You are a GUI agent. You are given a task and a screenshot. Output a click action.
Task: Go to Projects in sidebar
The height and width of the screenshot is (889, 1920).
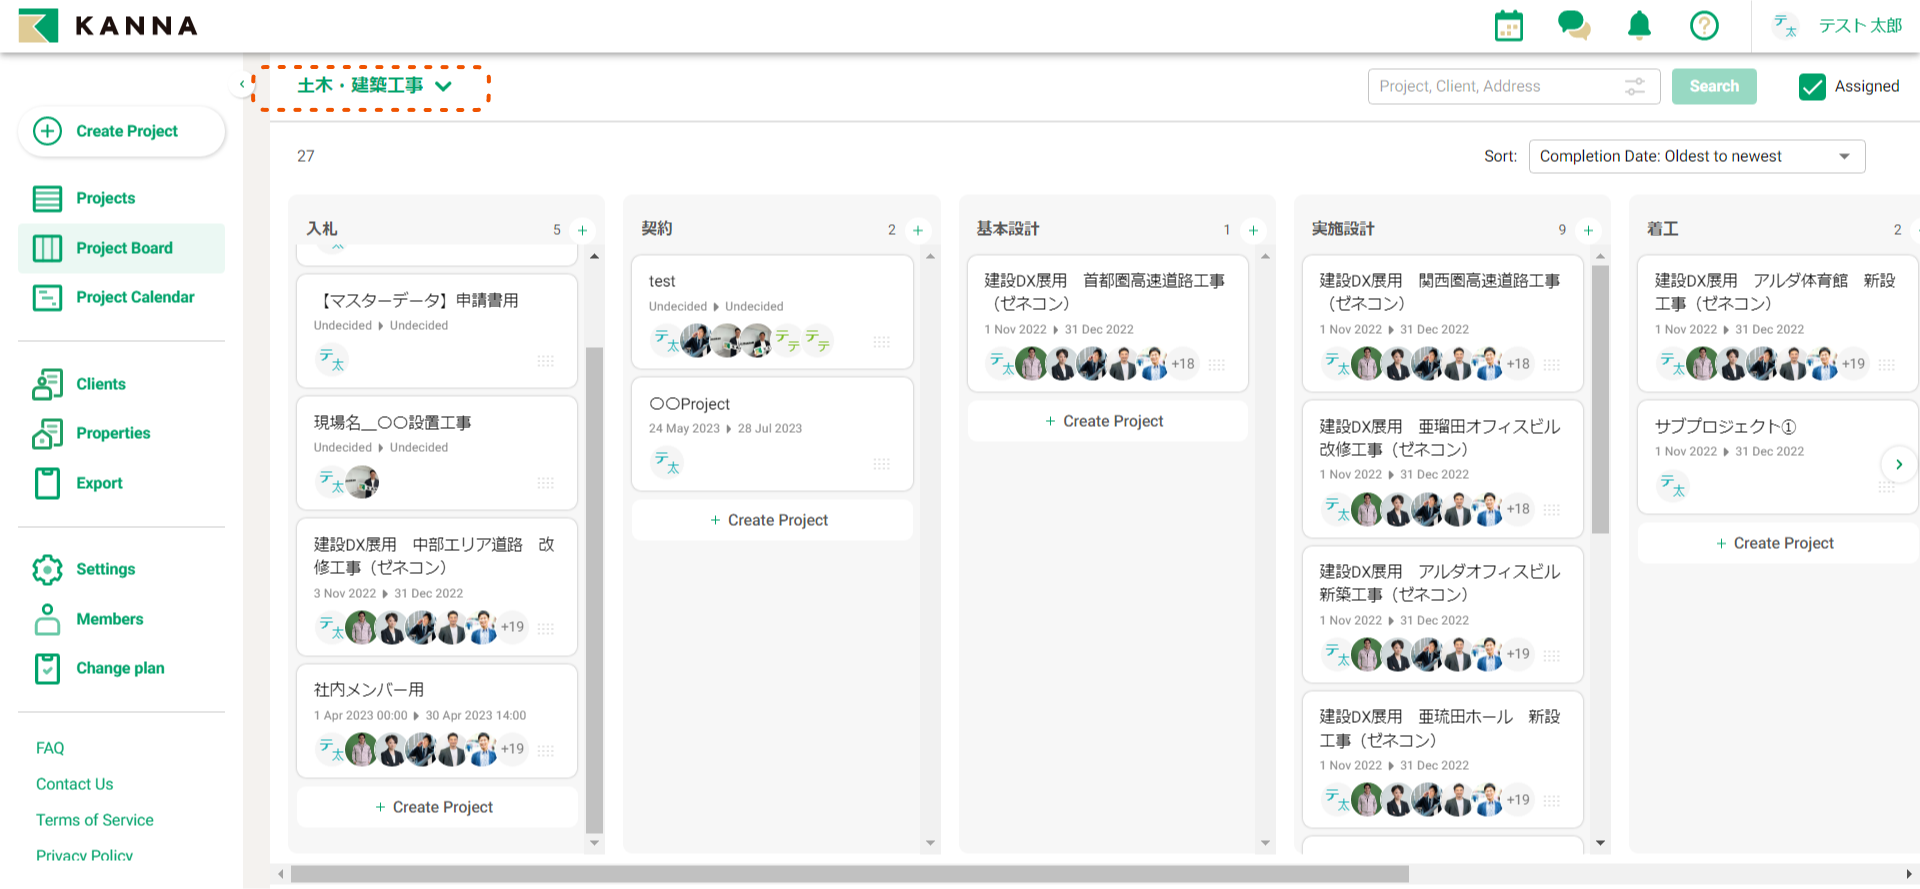[x=105, y=198]
